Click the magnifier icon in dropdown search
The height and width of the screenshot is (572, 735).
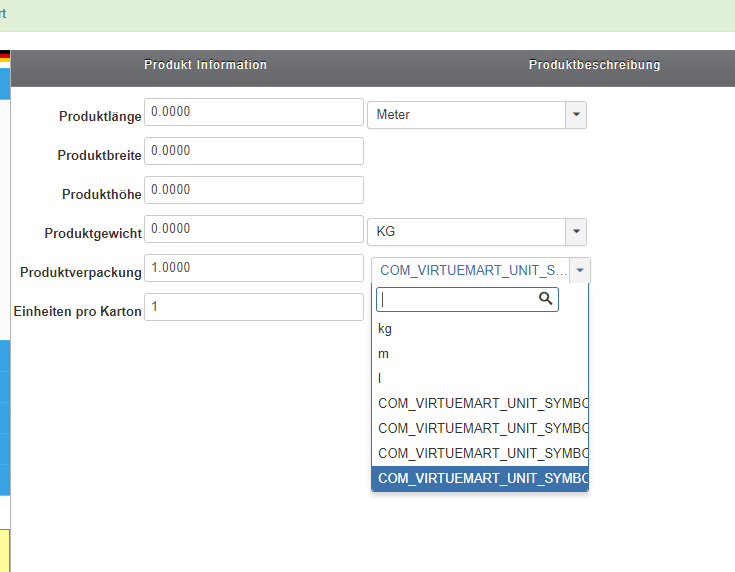point(545,298)
